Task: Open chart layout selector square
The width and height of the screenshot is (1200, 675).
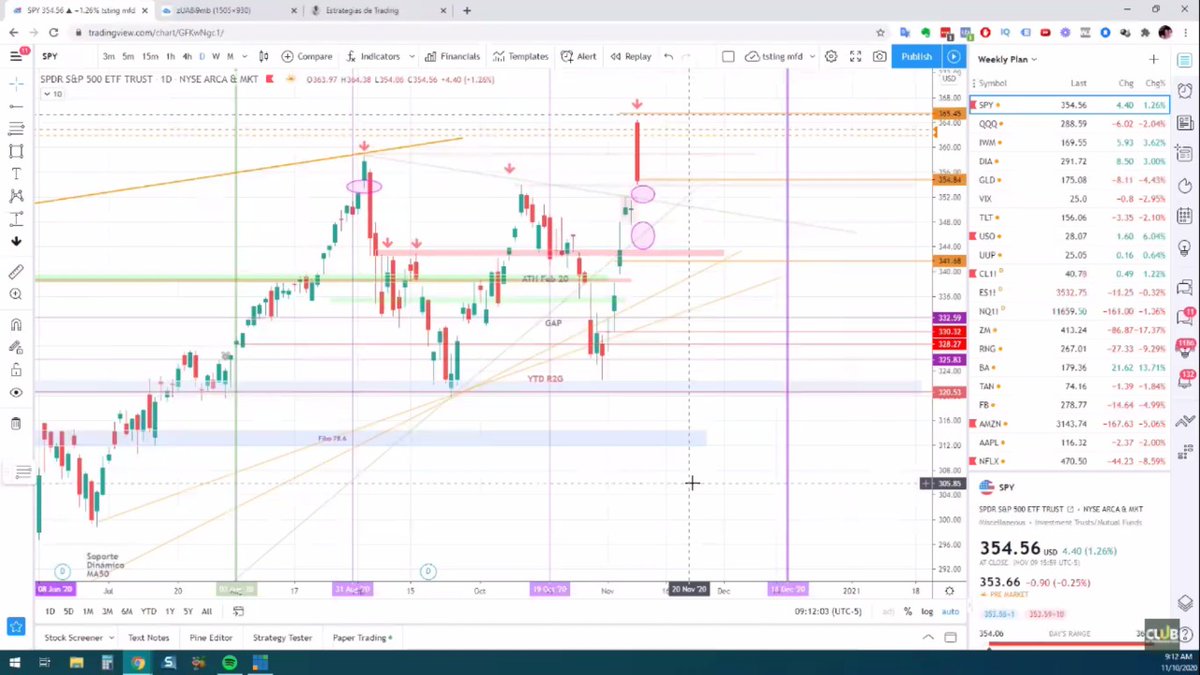Action: [728, 57]
